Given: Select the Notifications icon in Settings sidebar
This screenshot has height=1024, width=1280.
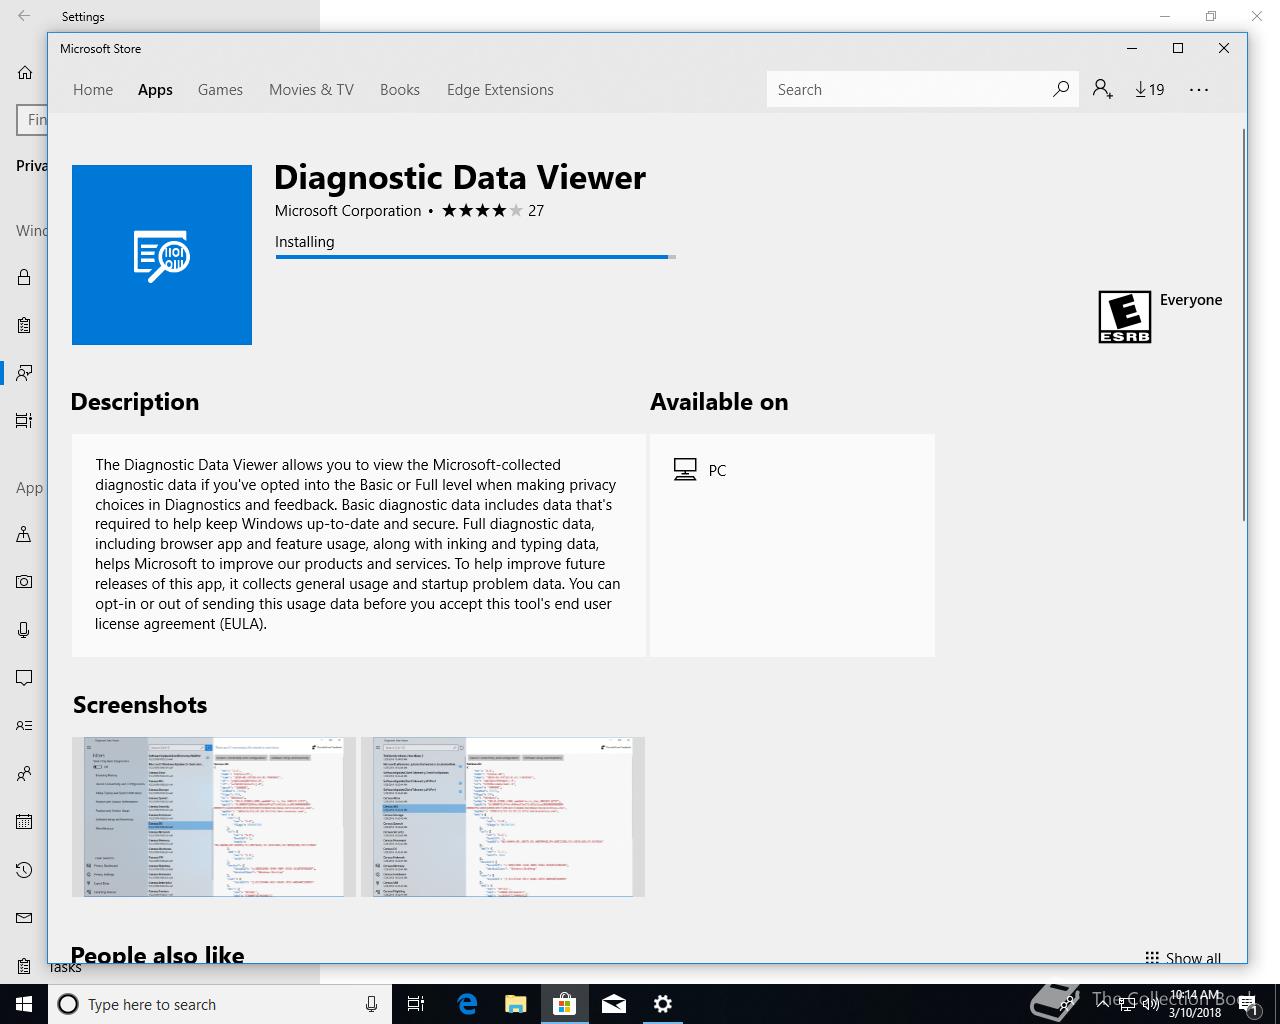Looking at the screenshot, I should [x=24, y=678].
